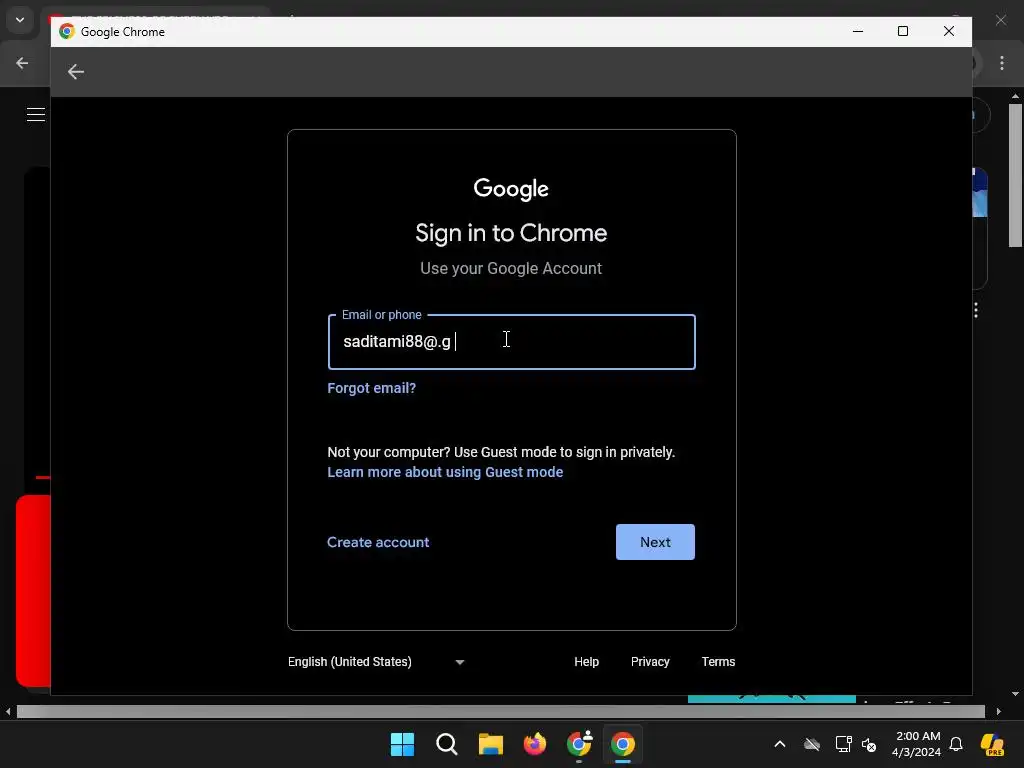
Task: Open the tab search dropdown in the background browser
Action: point(20,20)
